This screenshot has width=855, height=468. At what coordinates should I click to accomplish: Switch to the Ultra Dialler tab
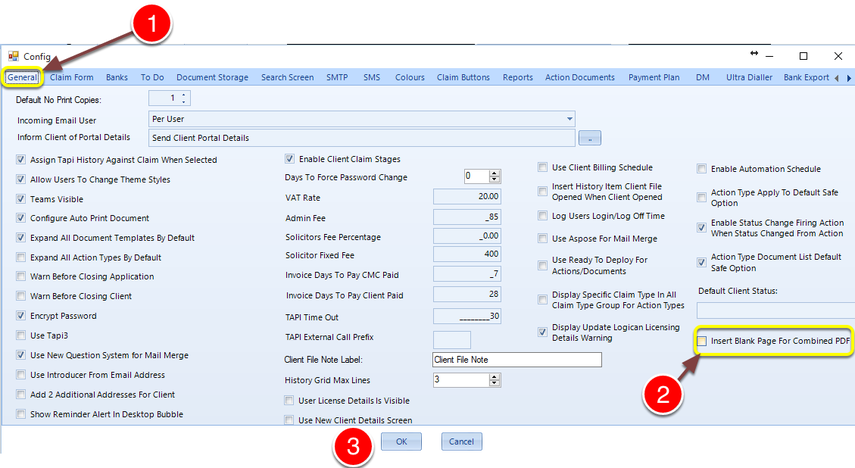click(x=749, y=77)
